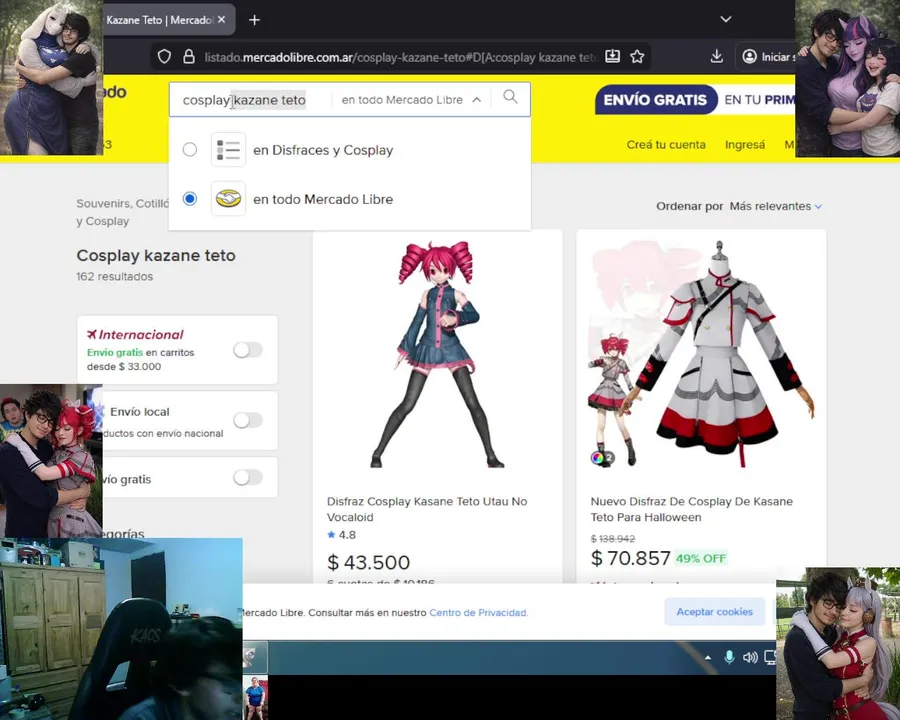The height and width of the screenshot is (720, 900).
Task: Click the shield tracking protection icon
Action: (x=164, y=57)
